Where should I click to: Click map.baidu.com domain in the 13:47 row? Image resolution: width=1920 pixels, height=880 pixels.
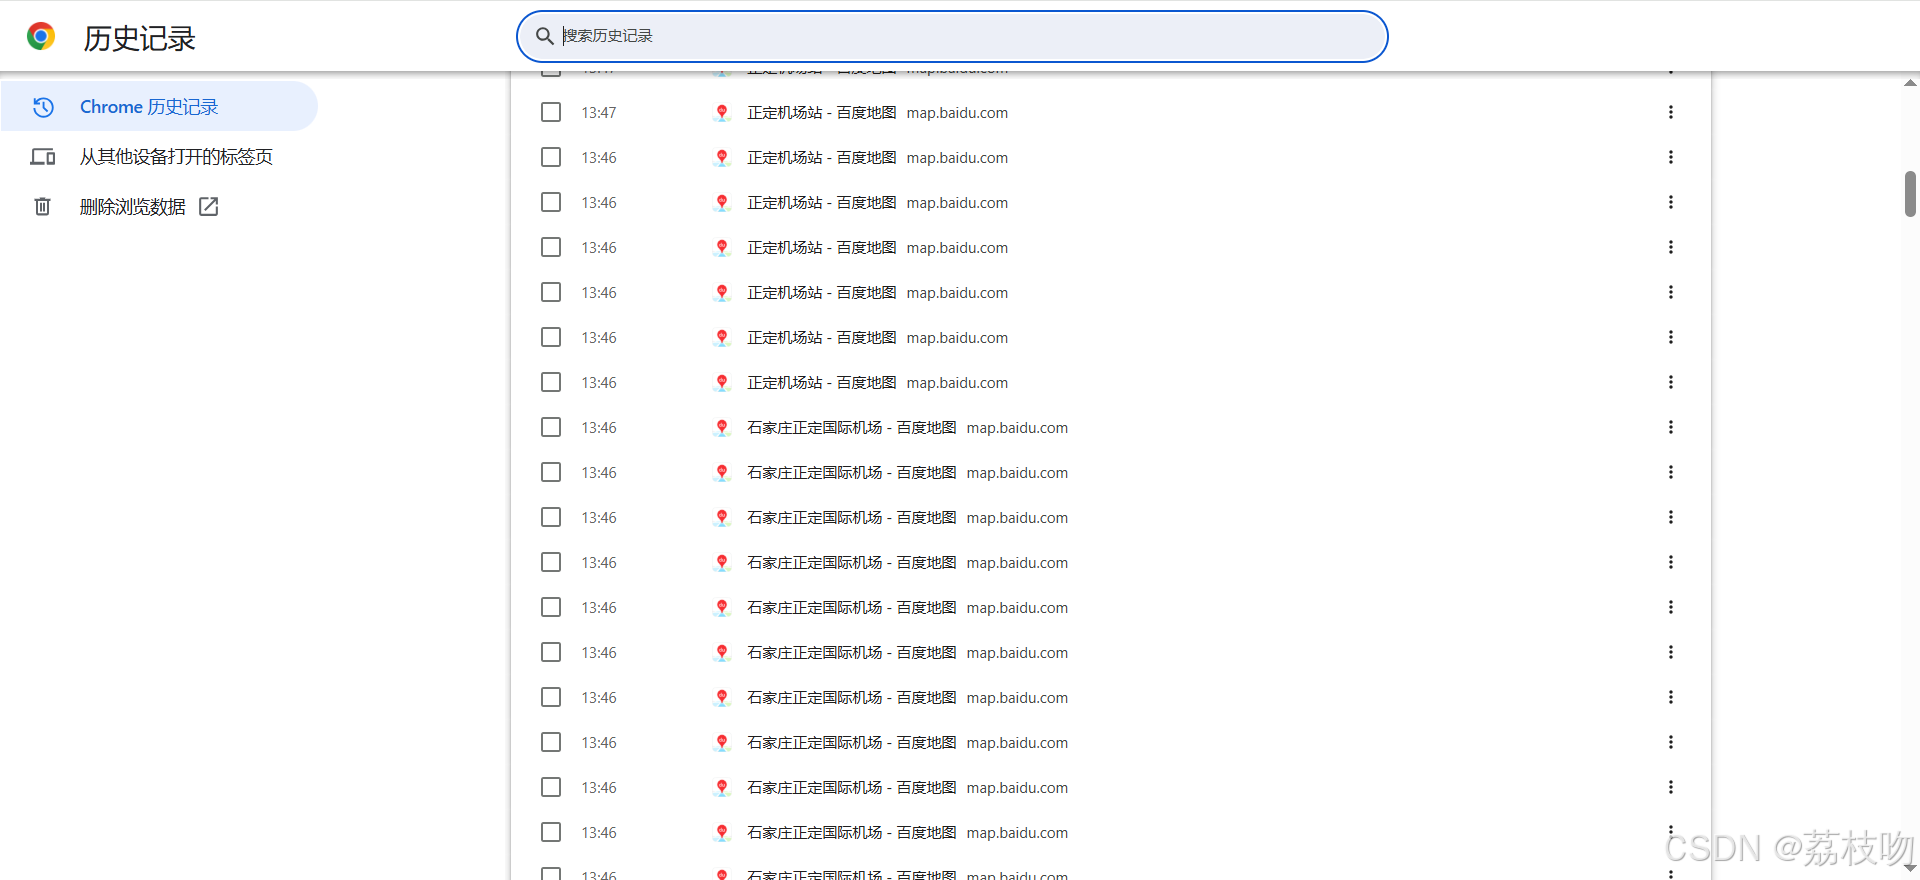tap(957, 112)
